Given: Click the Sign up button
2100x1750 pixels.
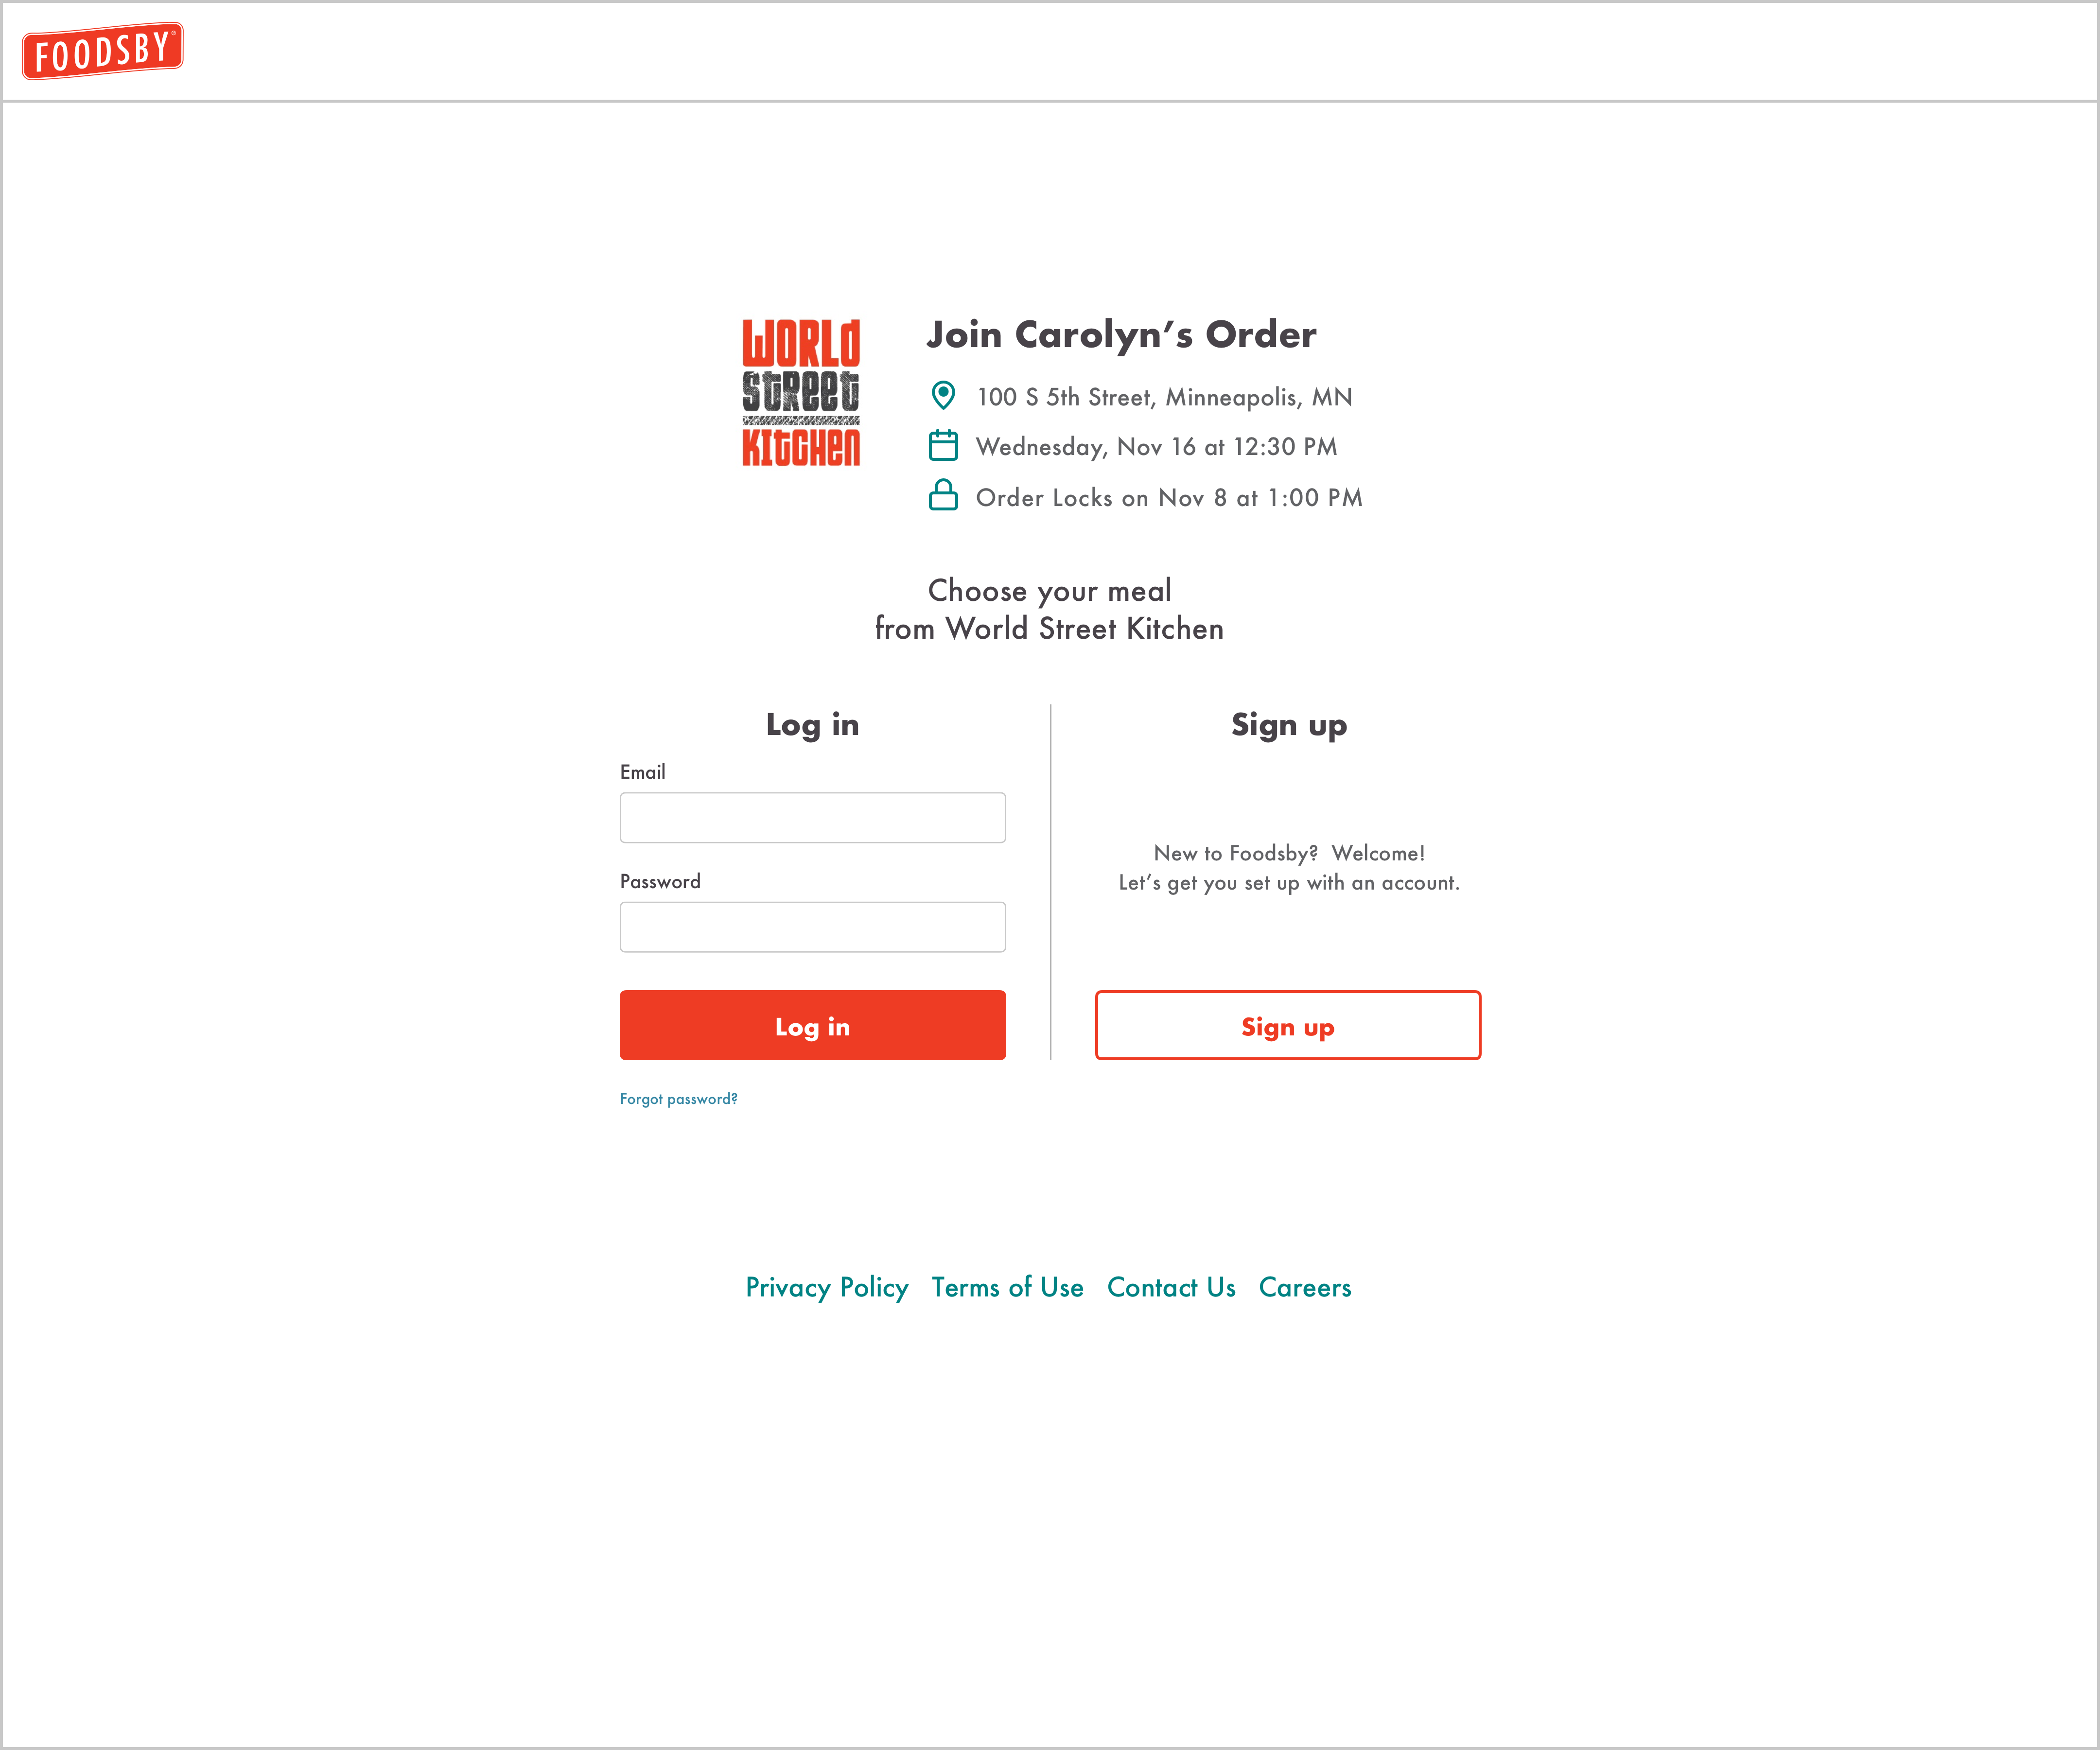Looking at the screenshot, I should click(1287, 1024).
